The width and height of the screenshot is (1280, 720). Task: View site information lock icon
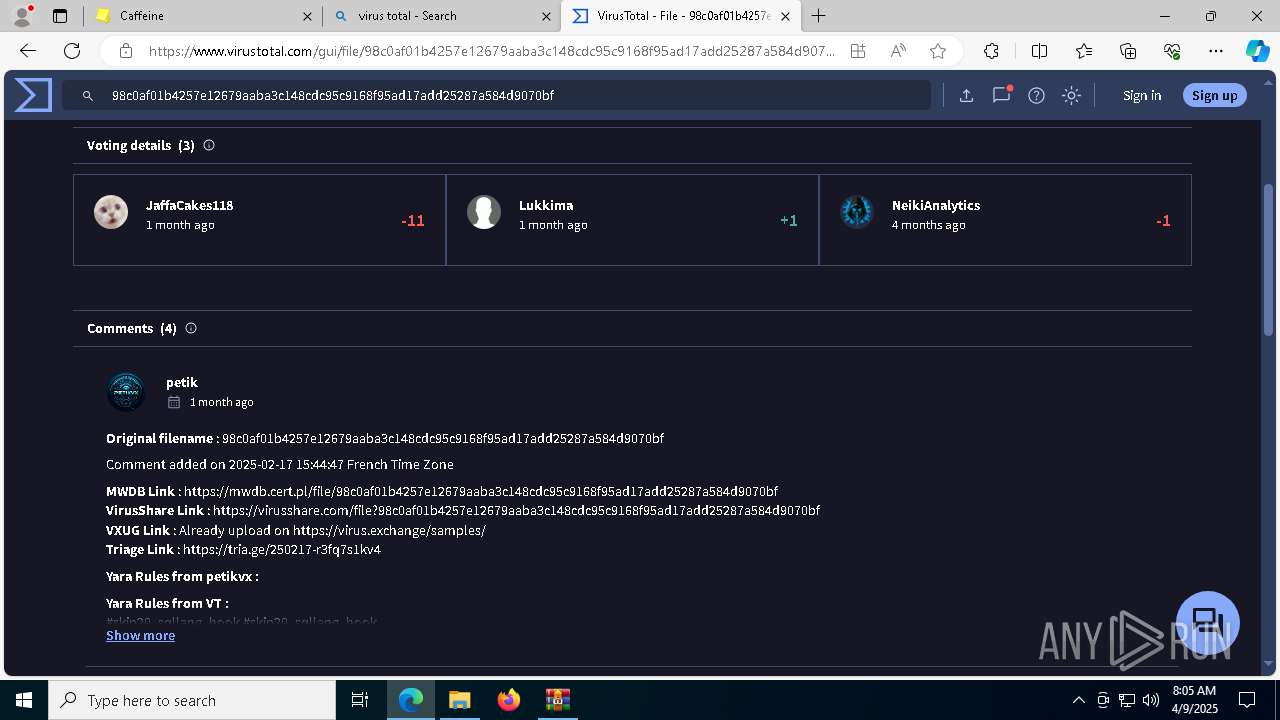pyautogui.click(x=126, y=51)
